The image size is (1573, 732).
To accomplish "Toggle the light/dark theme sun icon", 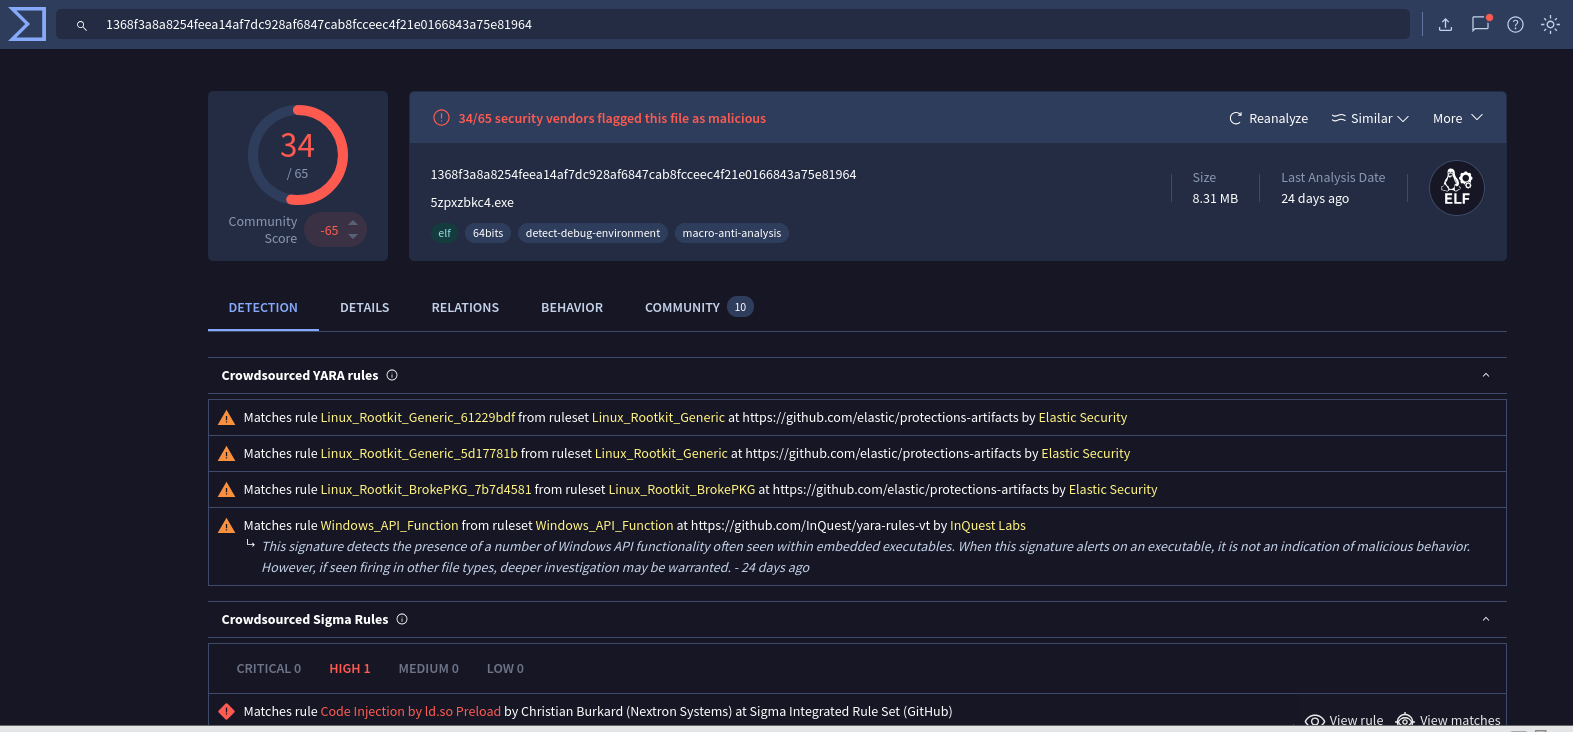I will click(1550, 24).
